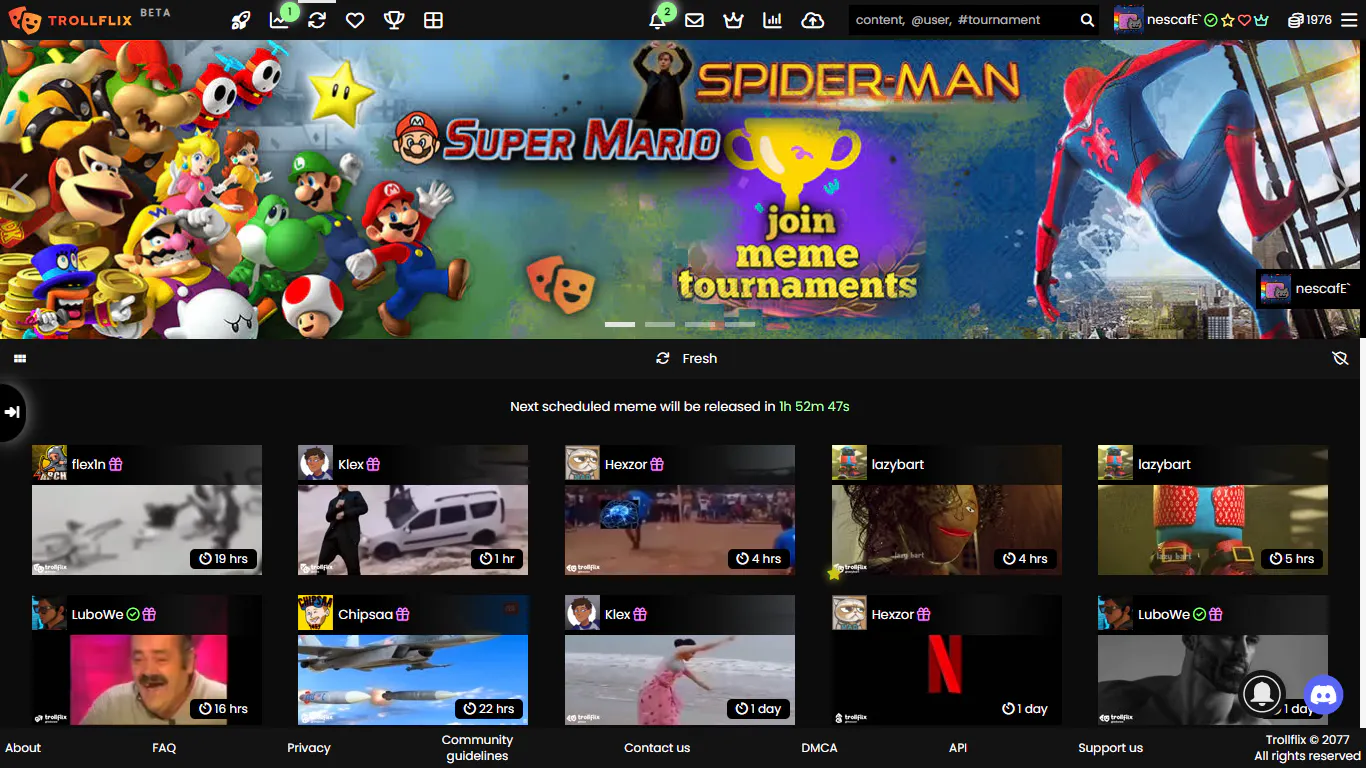Open the bar chart statistics icon
The width and height of the screenshot is (1366, 768).
(x=773, y=20)
